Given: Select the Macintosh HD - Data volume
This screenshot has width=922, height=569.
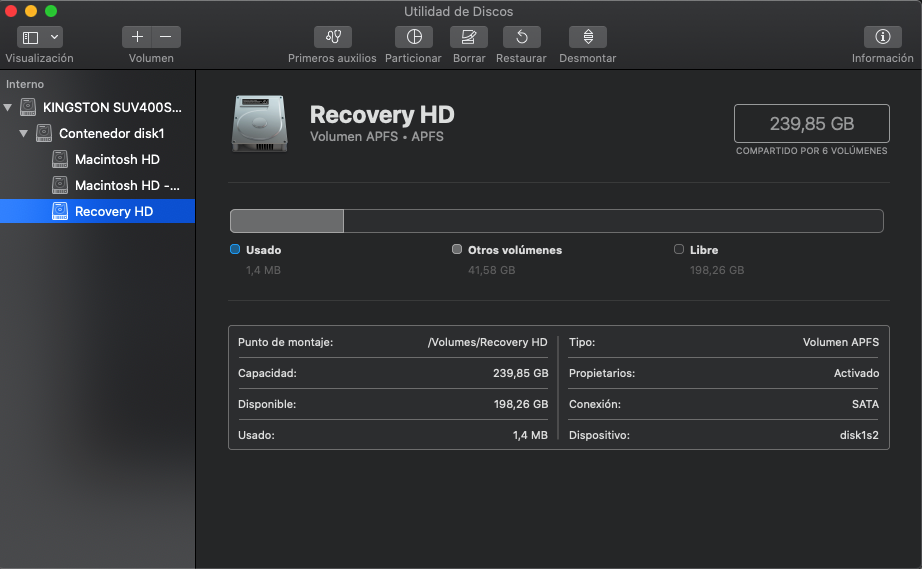Looking at the screenshot, I should tap(127, 185).
